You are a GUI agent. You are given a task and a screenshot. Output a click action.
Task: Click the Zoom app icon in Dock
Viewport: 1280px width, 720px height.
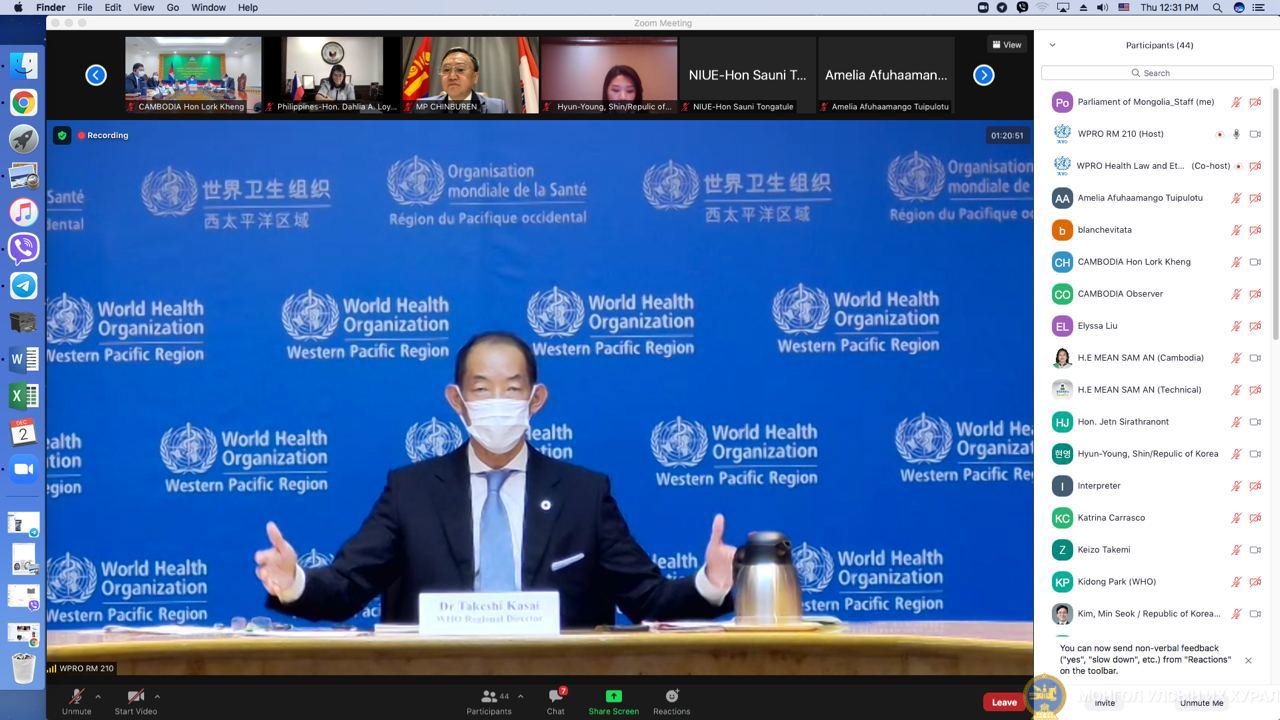24,469
